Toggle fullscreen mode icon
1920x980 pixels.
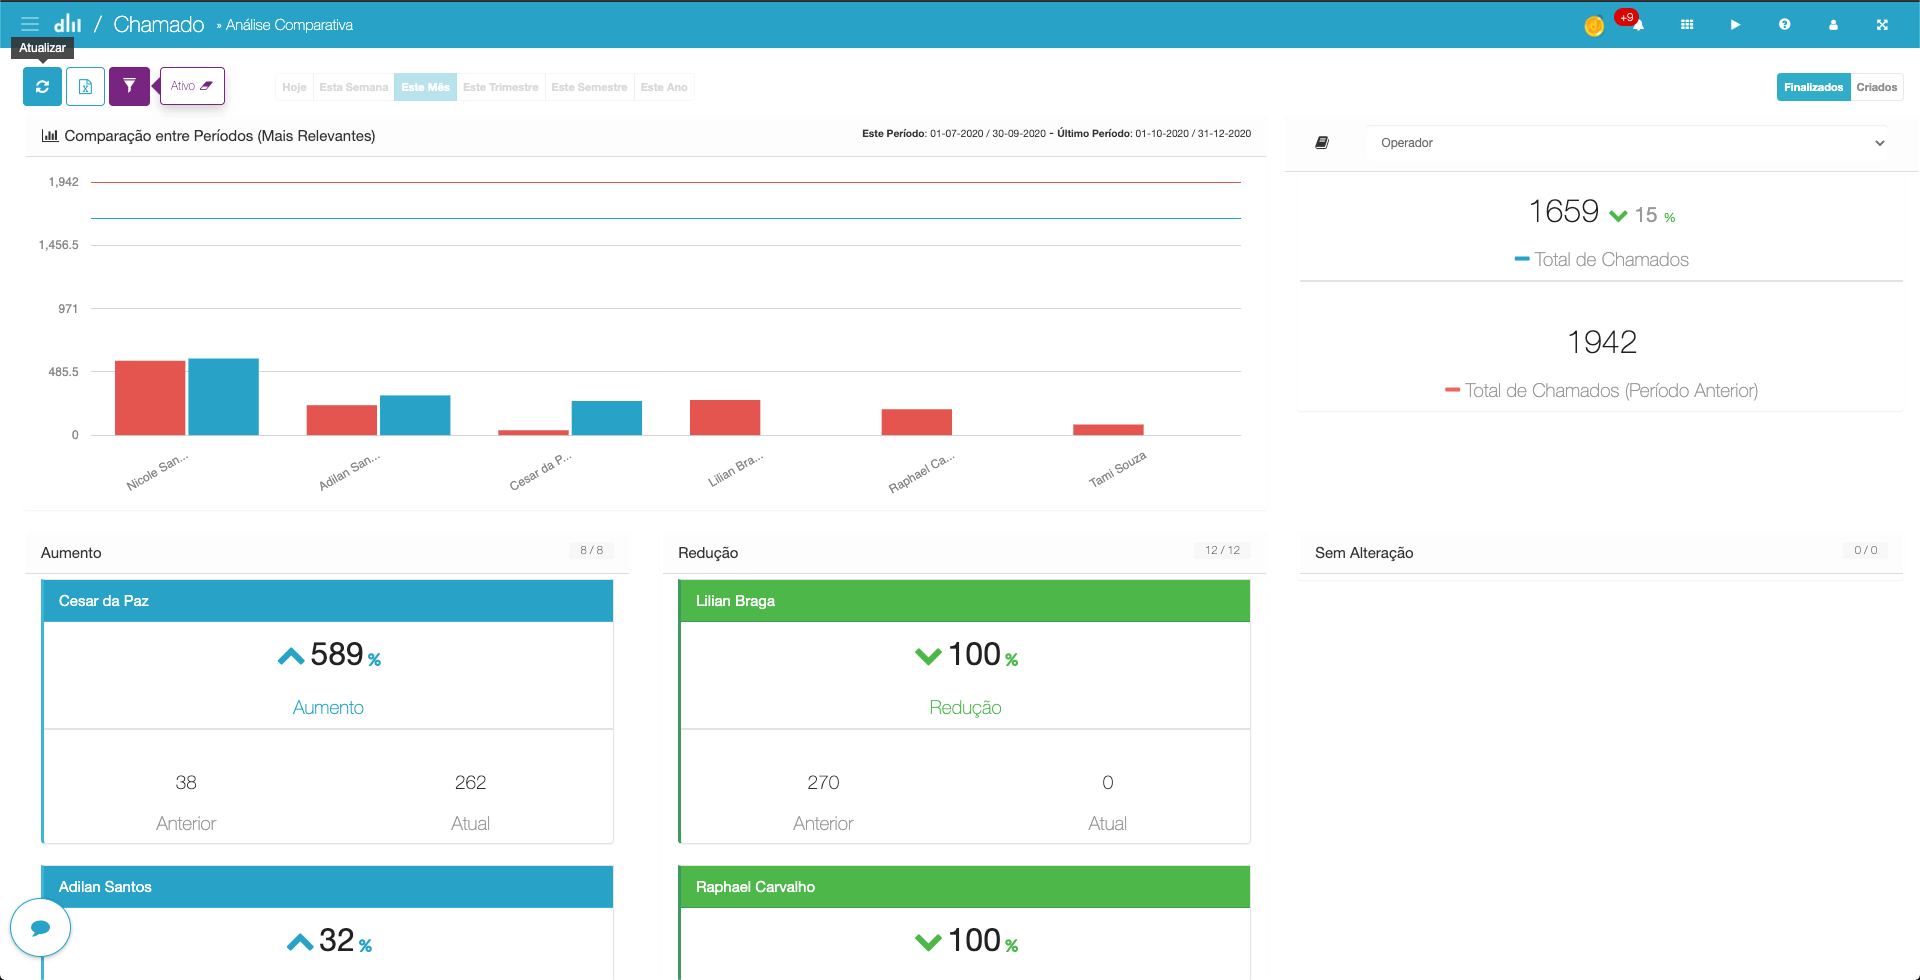pyautogui.click(x=1882, y=25)
